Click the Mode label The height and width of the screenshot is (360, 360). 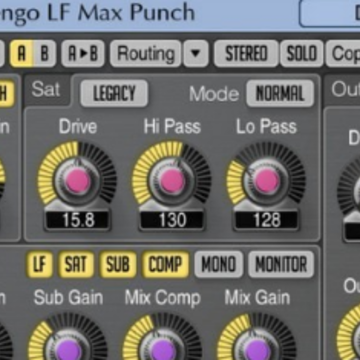coord(214,94)
